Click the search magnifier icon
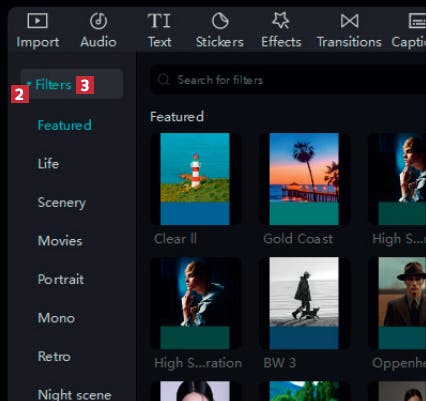426x401 pixels. 164,80
